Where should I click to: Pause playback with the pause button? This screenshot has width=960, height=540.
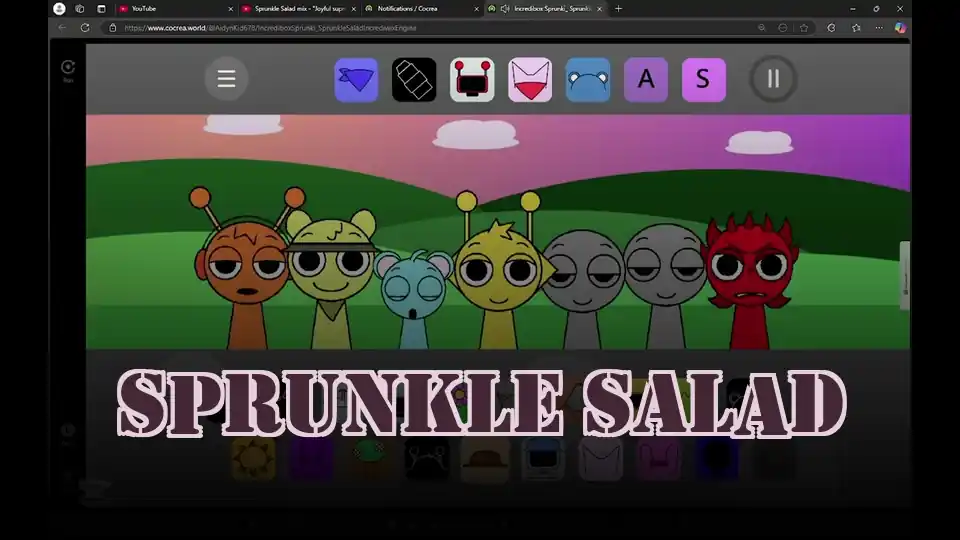(773, 78)
